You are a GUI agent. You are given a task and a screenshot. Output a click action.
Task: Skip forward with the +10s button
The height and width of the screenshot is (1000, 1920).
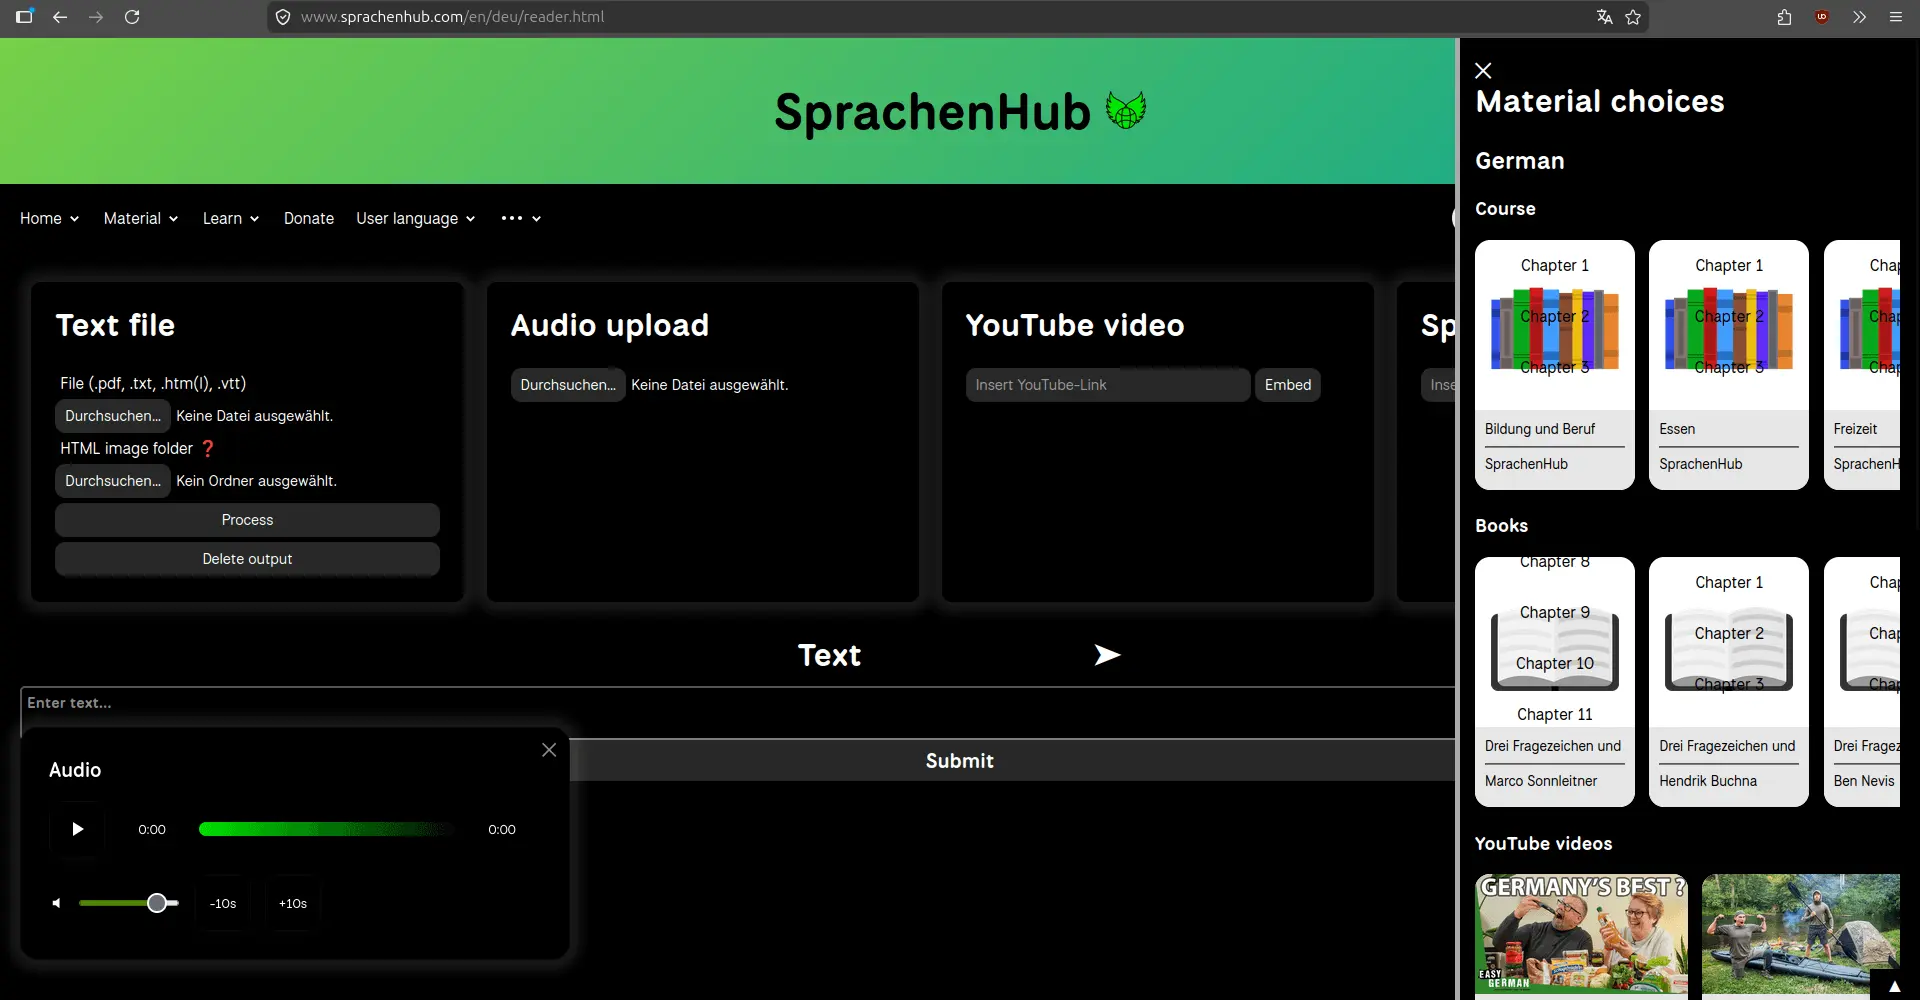click(x=293, y=903)
